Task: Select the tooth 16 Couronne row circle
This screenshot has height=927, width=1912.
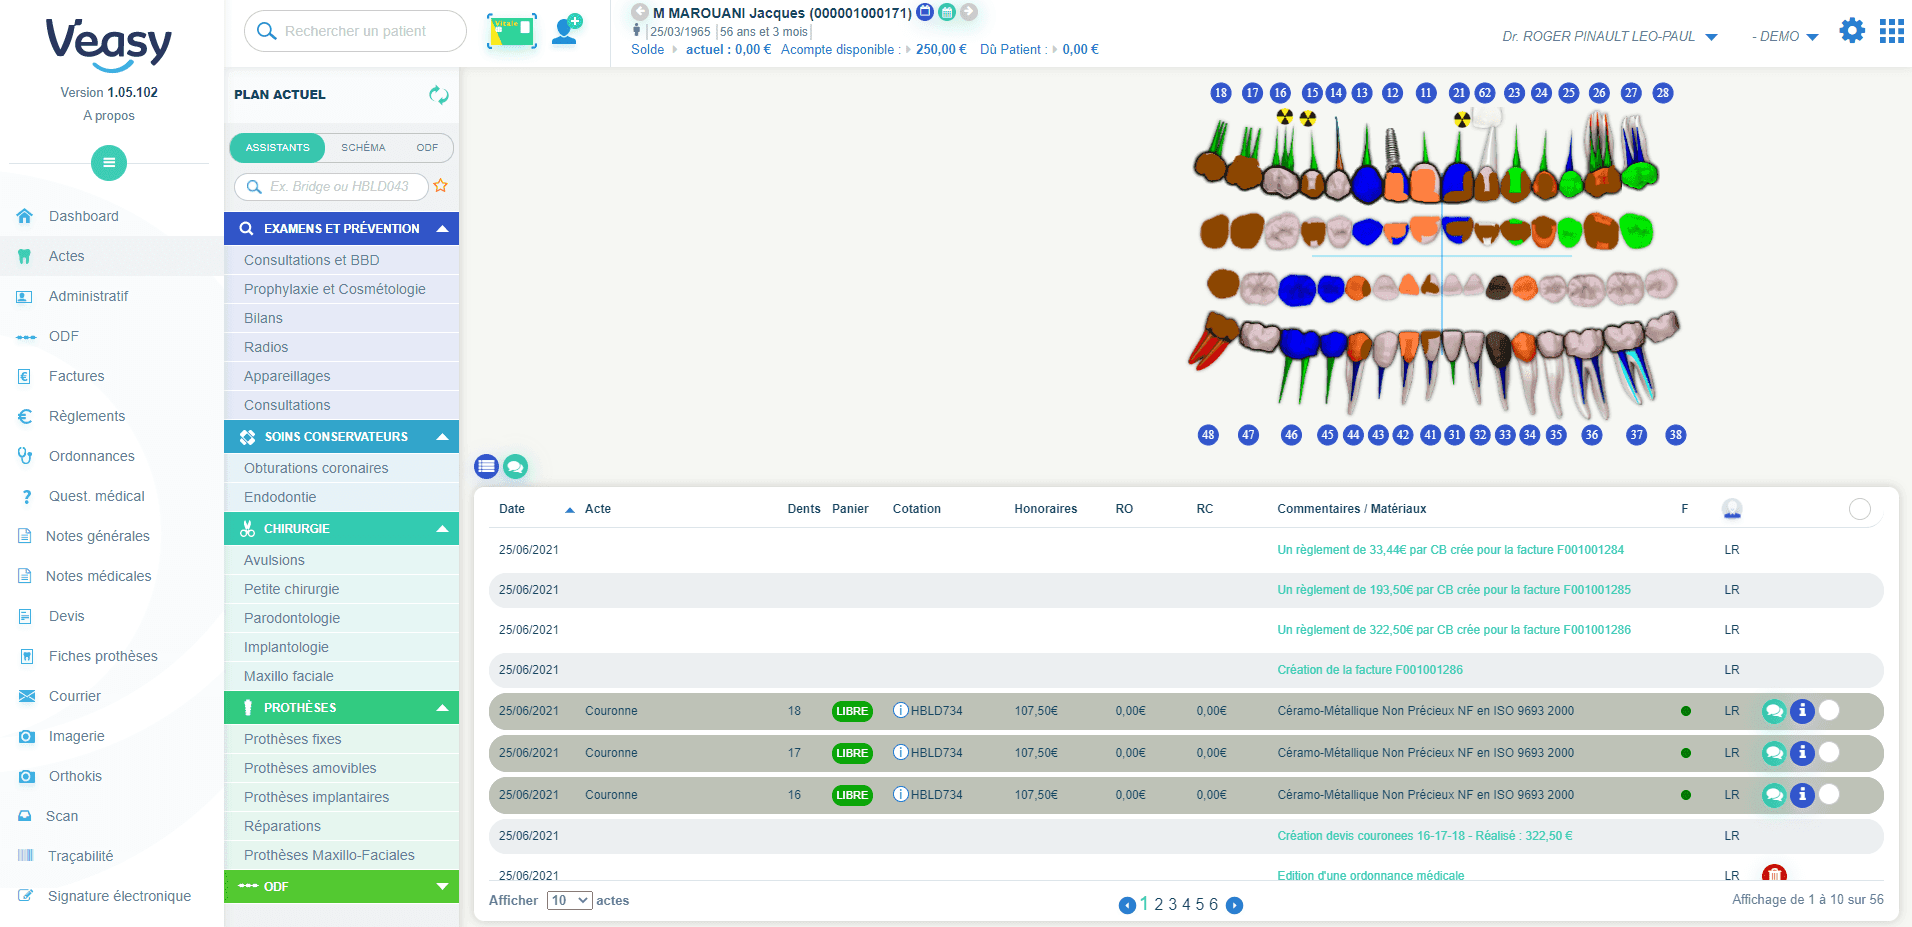Action: click(x=1829, y=795)
